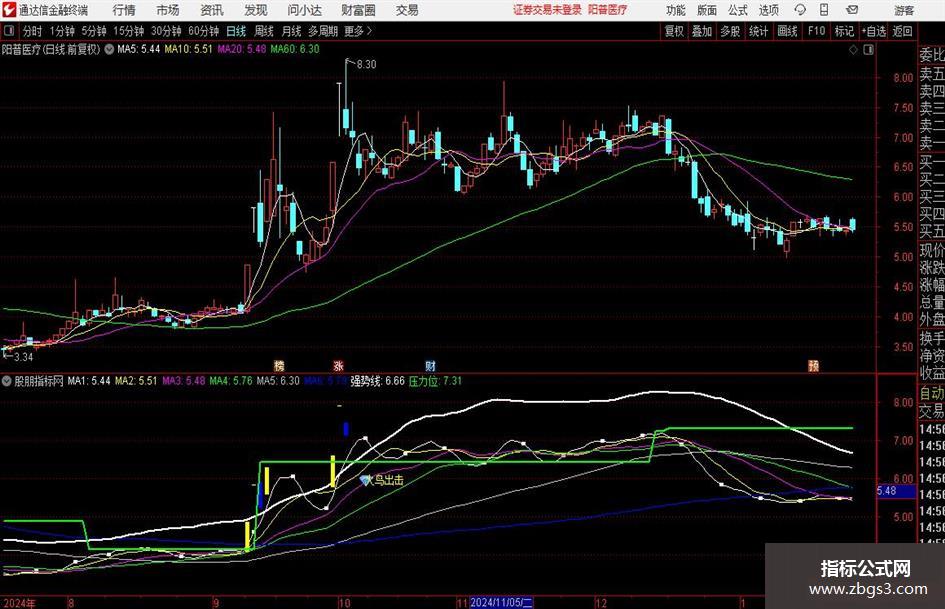The width and height of the screenshot is (945, 609).
Task: Click the 鸟出击 signal marker icon
Action: [x=365, y=480]
